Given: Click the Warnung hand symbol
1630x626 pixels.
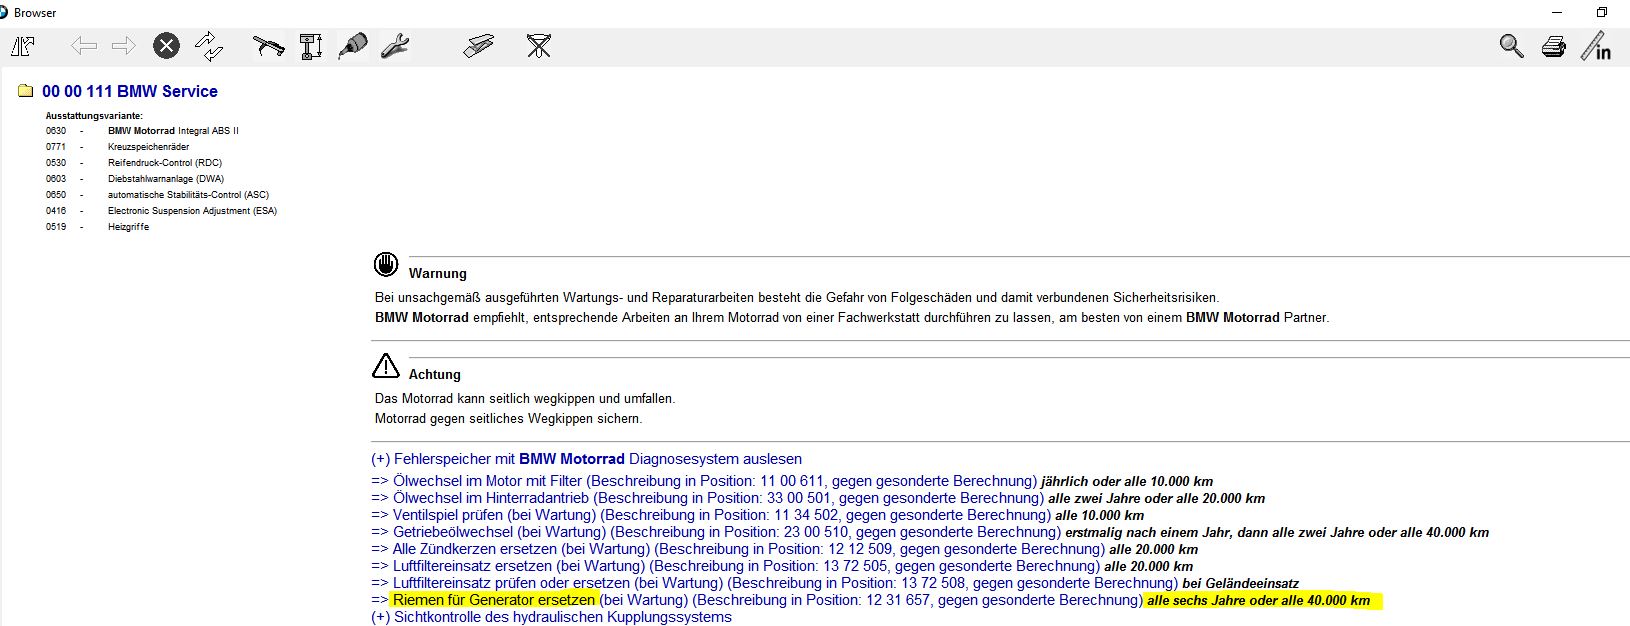Looking at the screenshot, I should [386, 265].
